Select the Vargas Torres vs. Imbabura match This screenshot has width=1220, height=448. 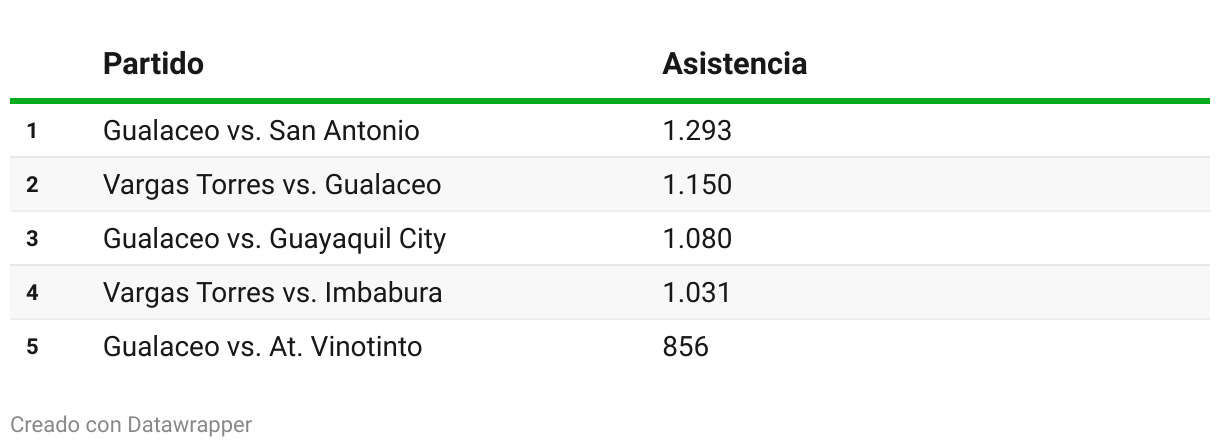pyautogui.click(x=272, y=293)
